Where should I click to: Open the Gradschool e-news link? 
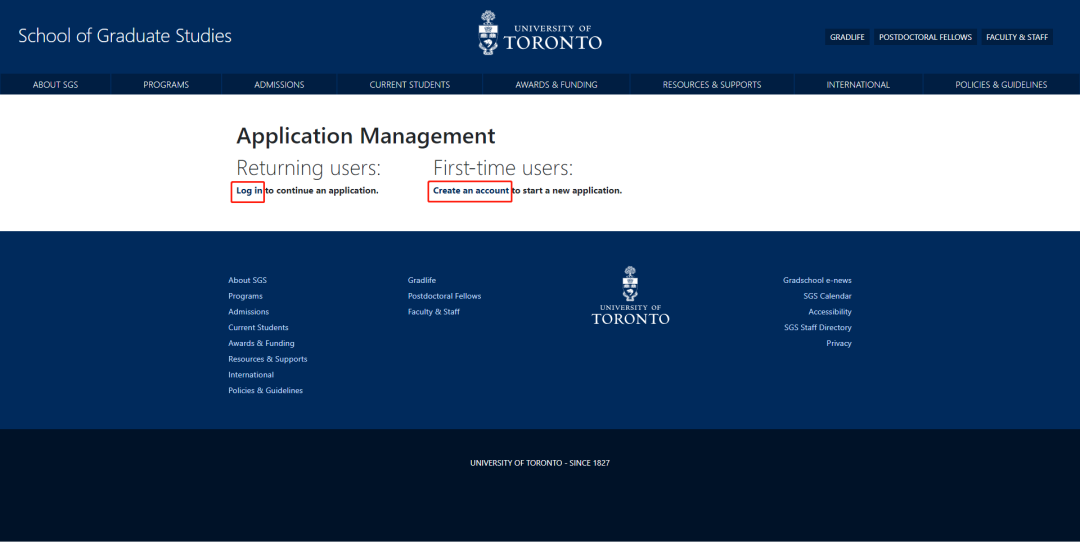click(817, 280)
